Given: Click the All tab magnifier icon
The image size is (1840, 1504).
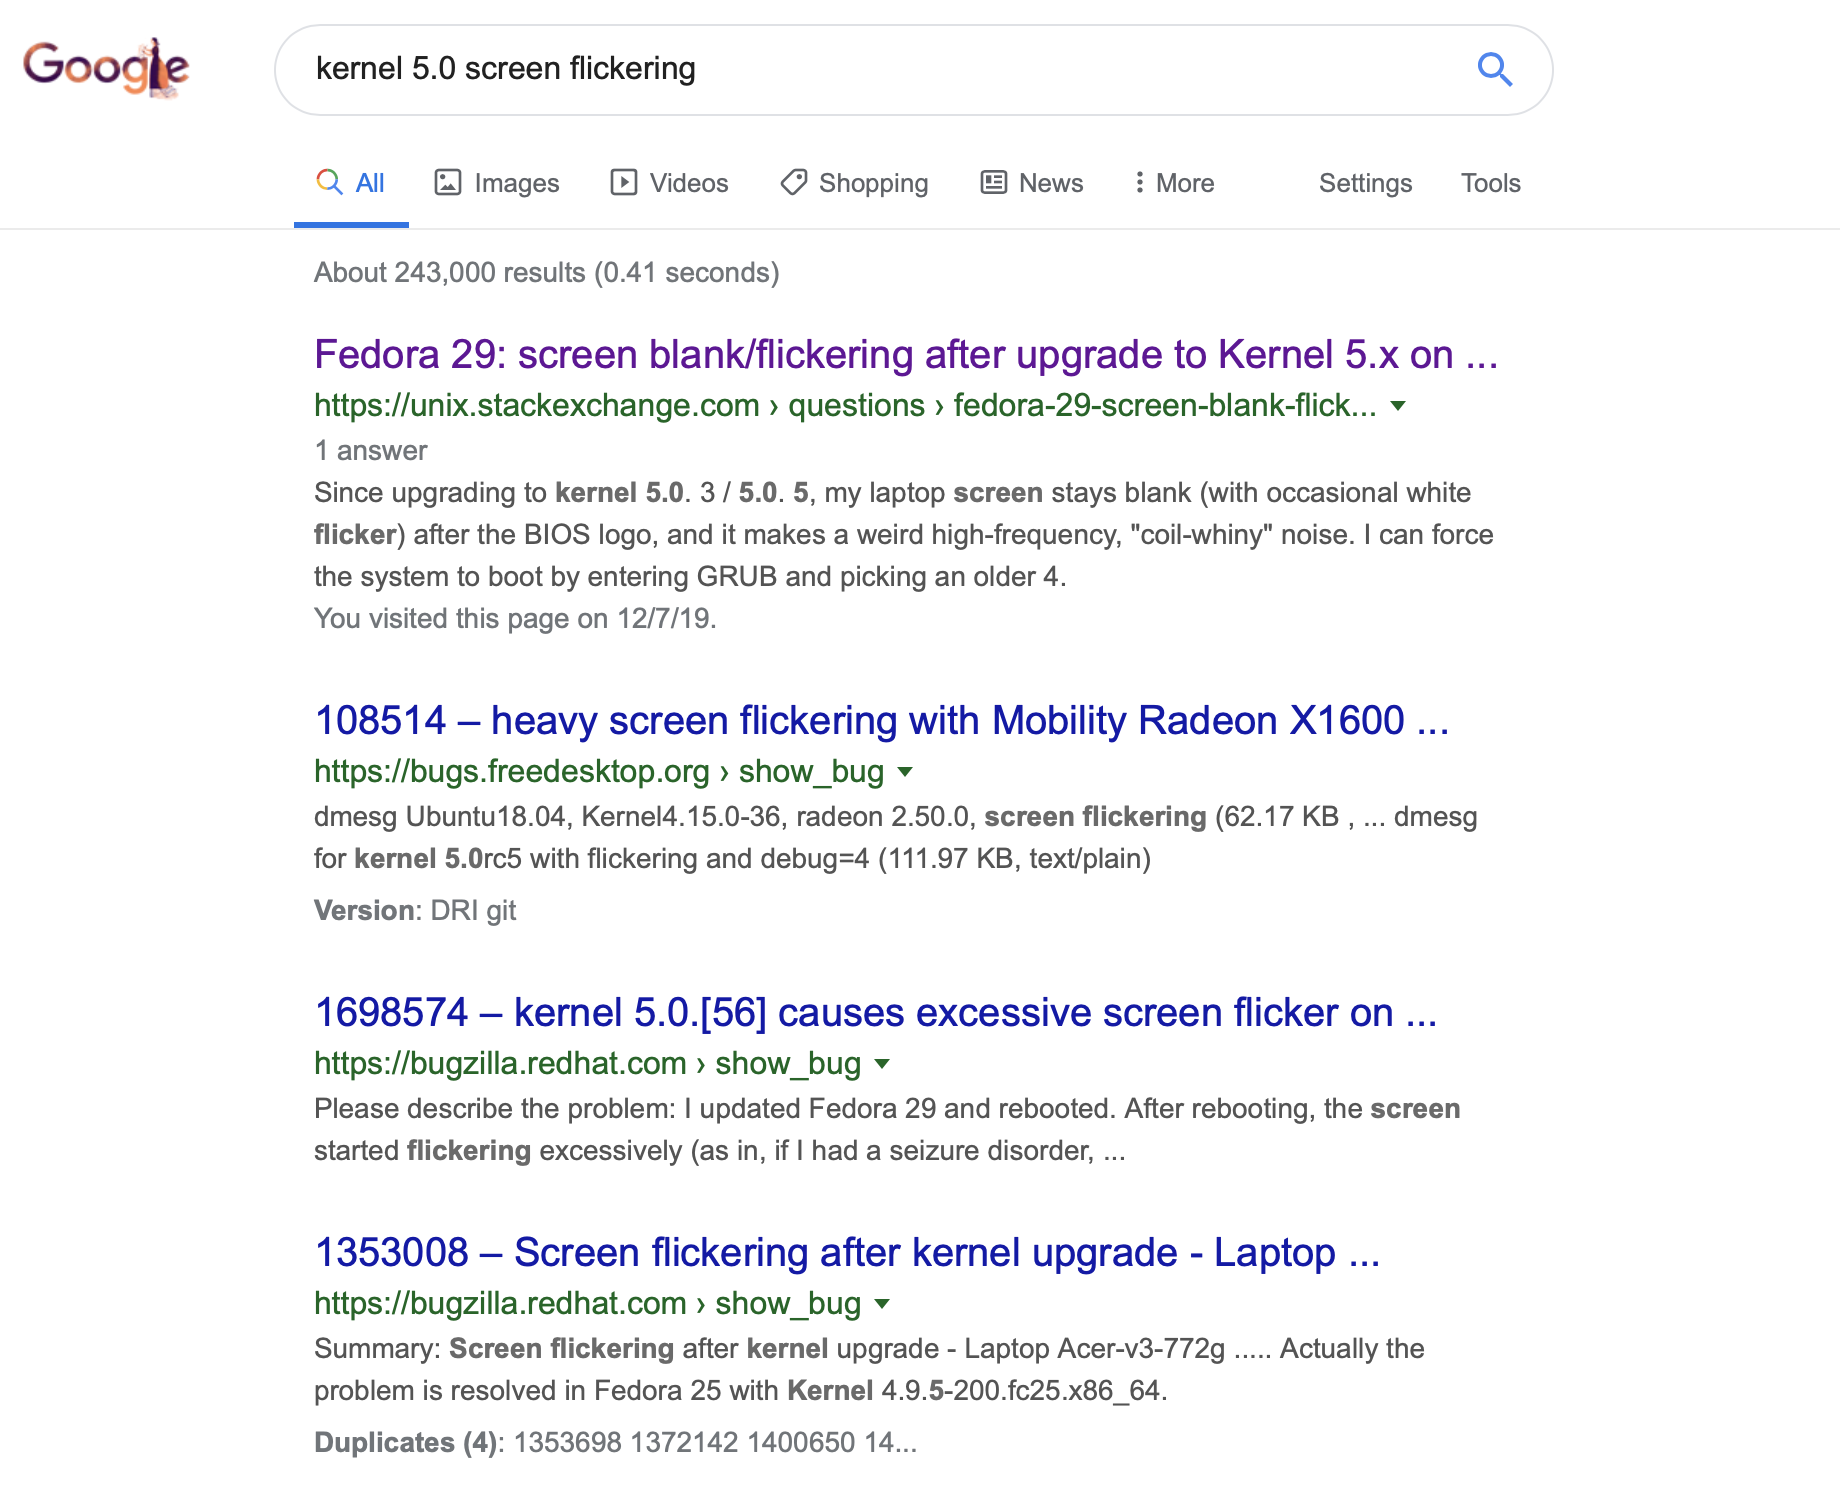Looking at the screenshot, I should click(329, 182).
